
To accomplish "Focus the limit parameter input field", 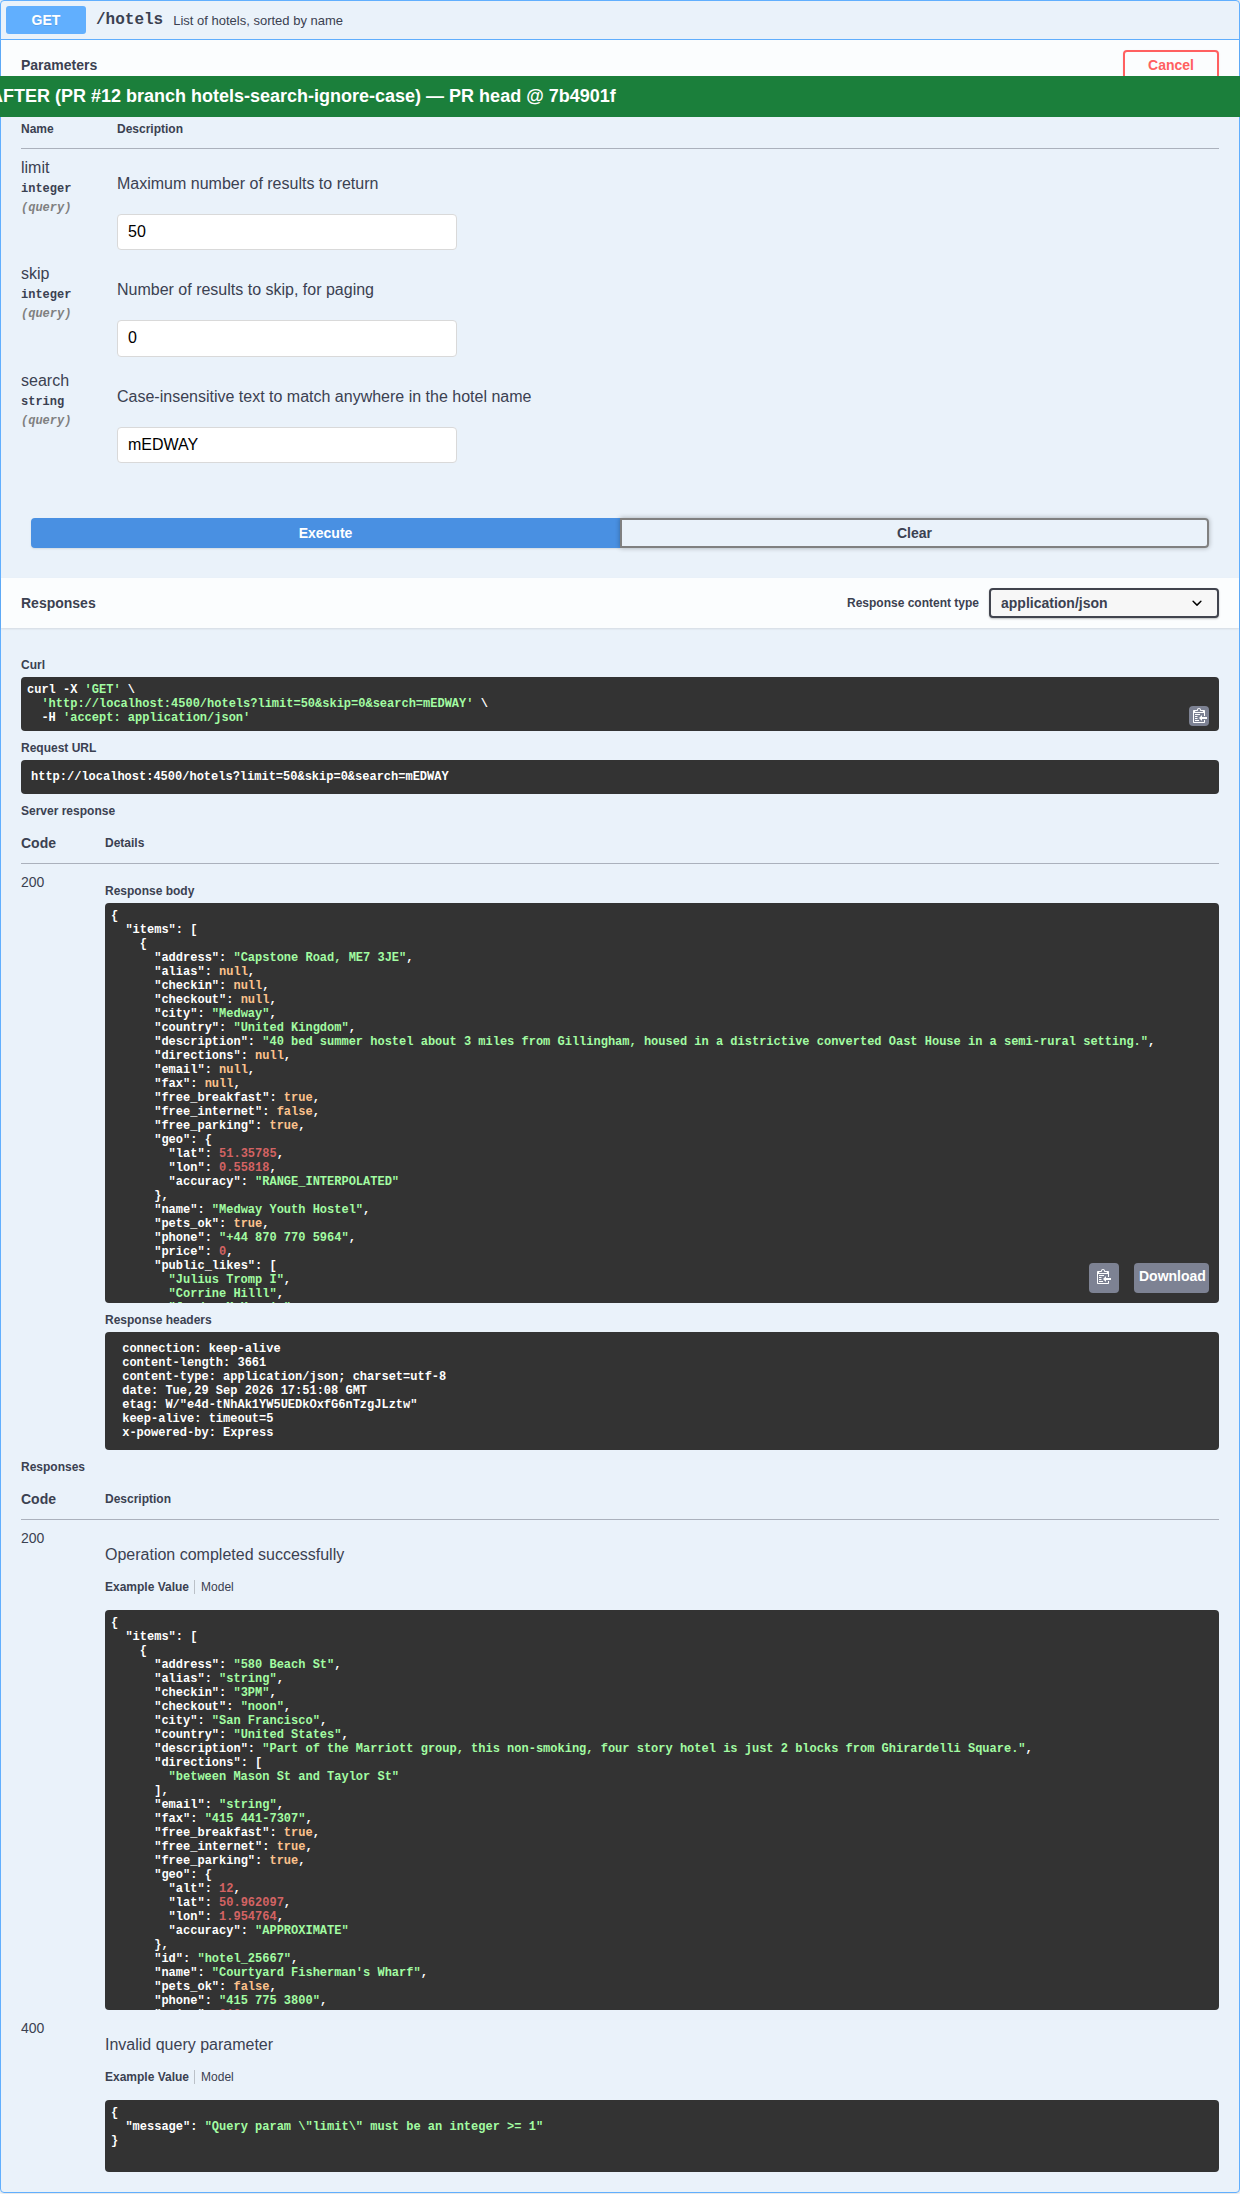I will [x=287, y=232].
